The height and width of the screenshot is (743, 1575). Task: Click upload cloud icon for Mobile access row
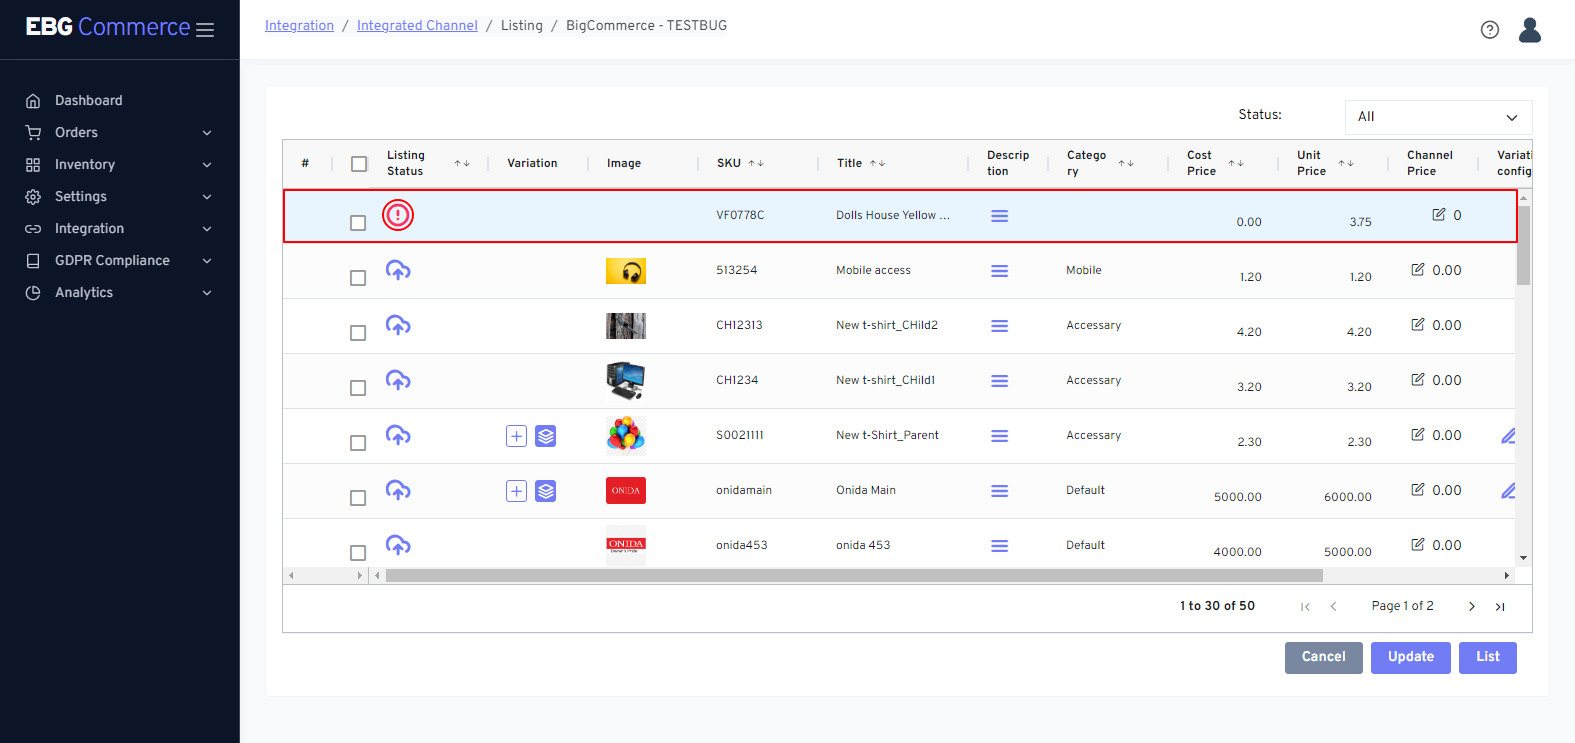[x=398, y=270]
